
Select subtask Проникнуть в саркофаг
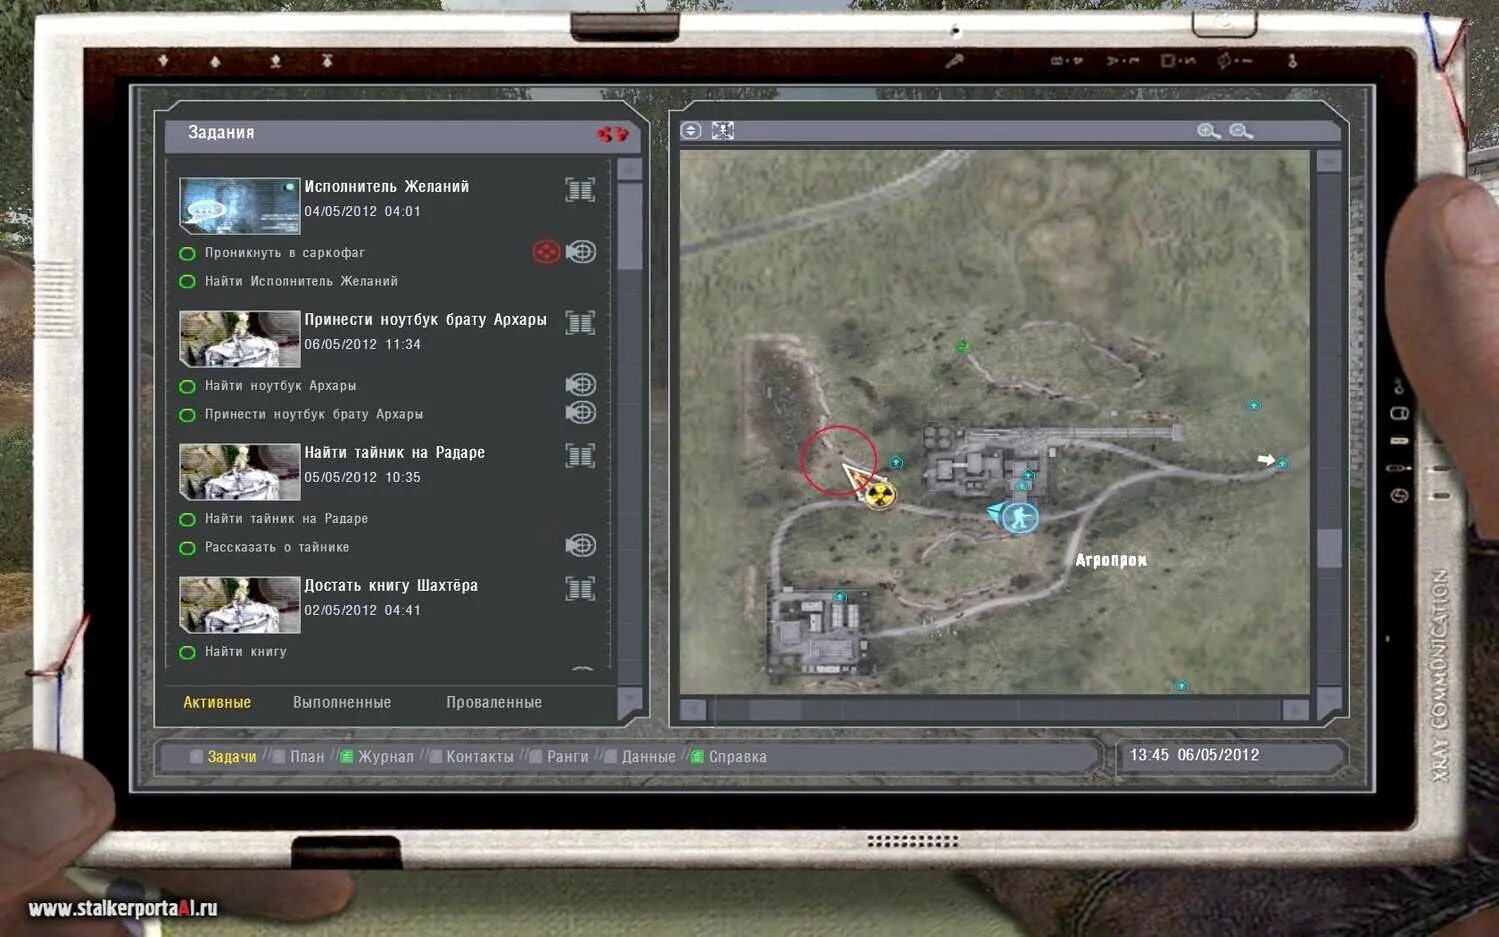285,253
